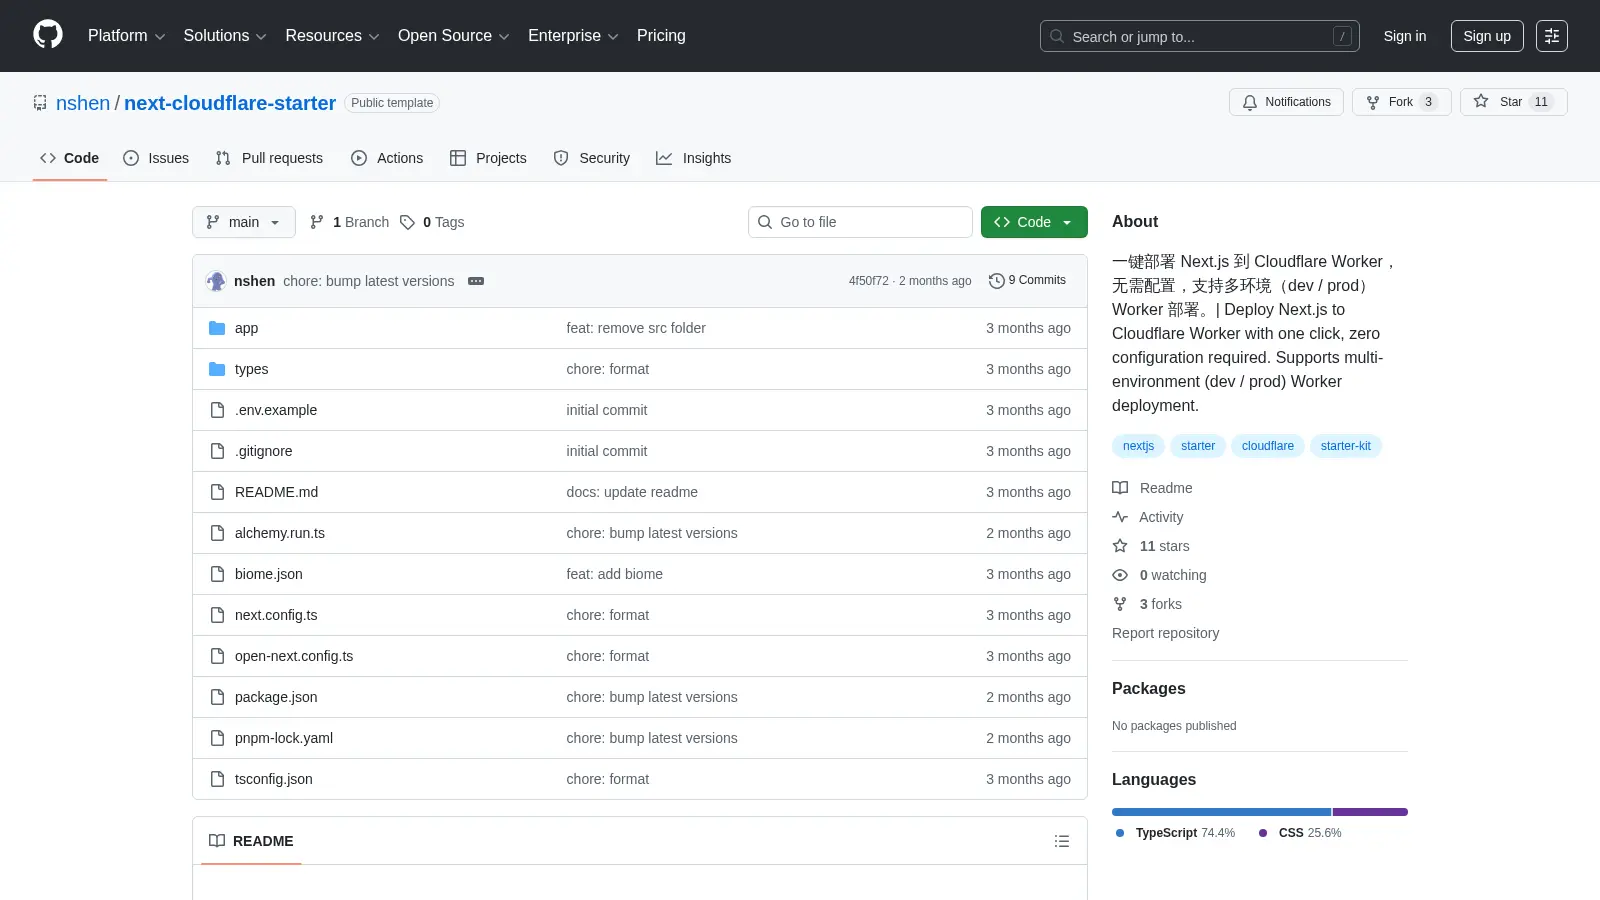Click the file icon for biome.json
Viewport: 1600px width, 900px height.
[x=217, y=574]
